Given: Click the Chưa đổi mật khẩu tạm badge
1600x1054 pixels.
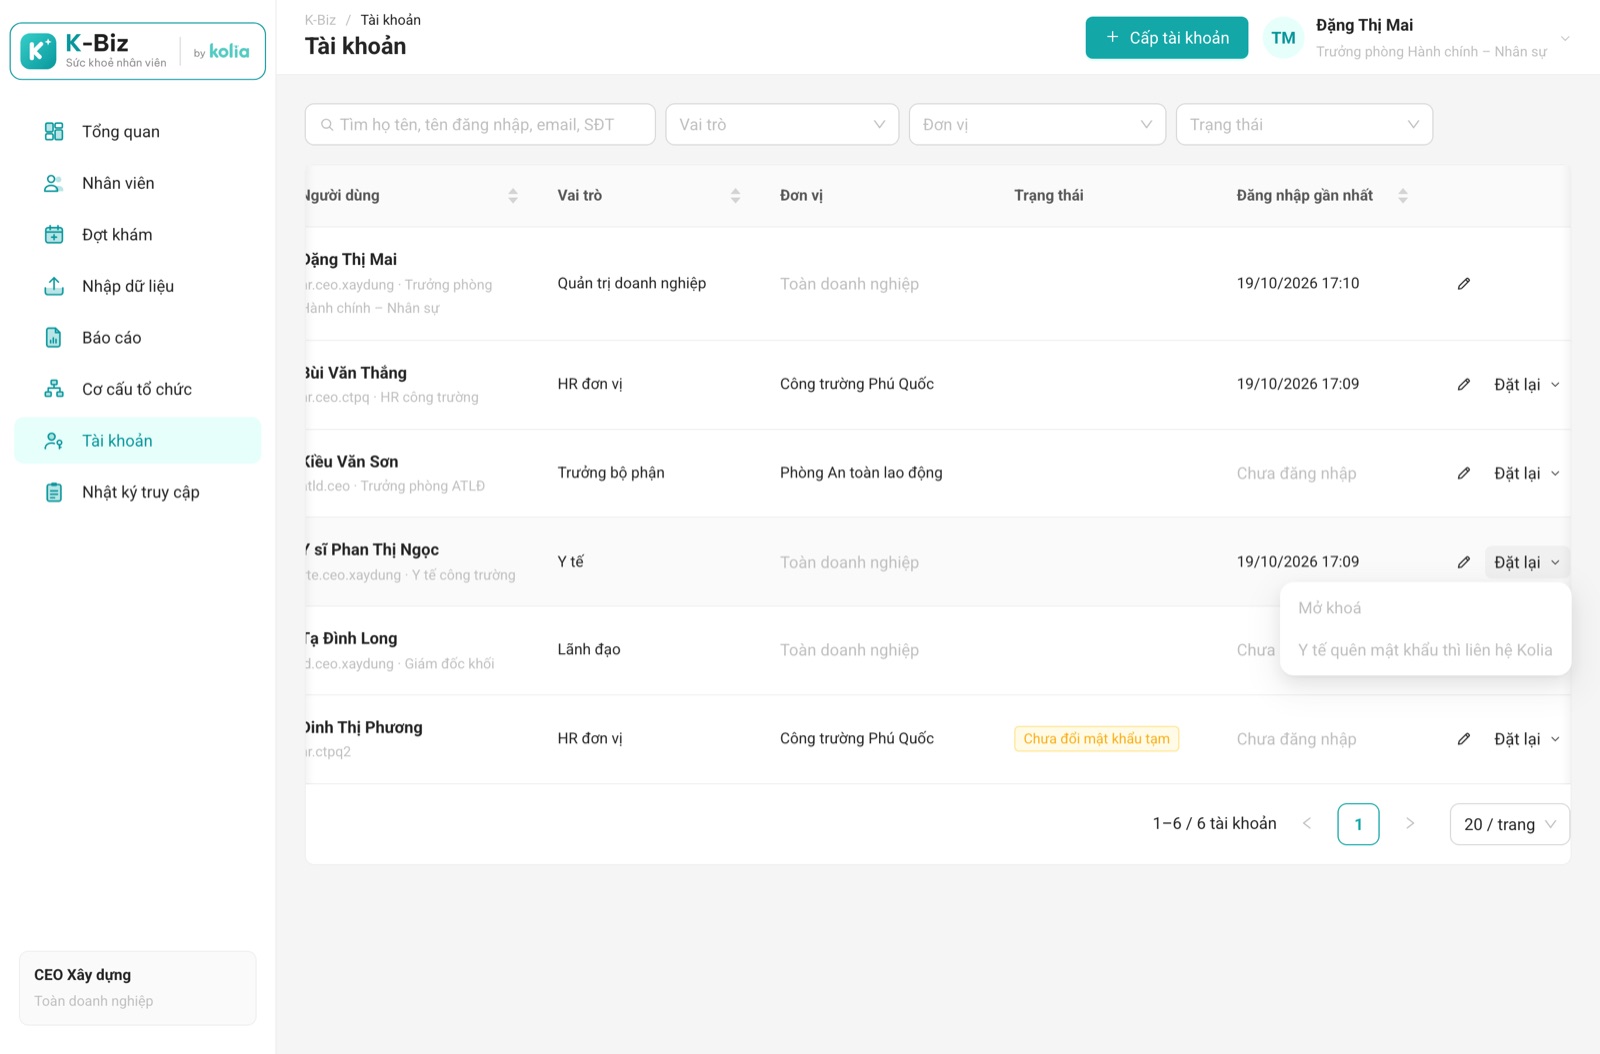Looking at the screenshot, I should click(x=1096, y=739).
